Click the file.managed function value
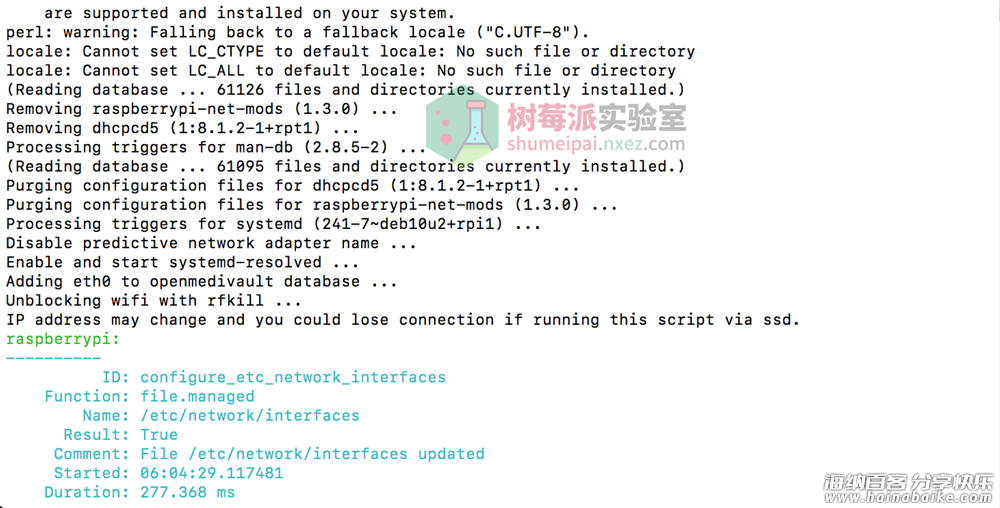 tap(197, 396)
